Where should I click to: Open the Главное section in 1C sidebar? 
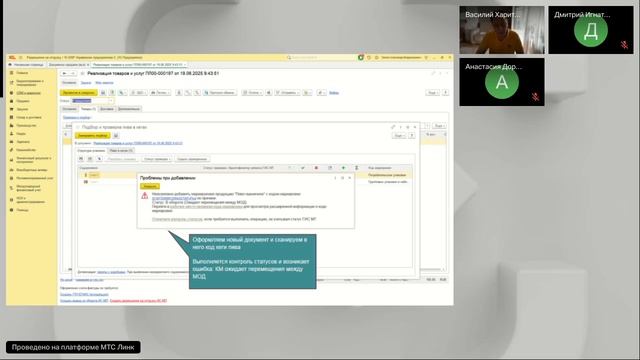click(22, 73)
